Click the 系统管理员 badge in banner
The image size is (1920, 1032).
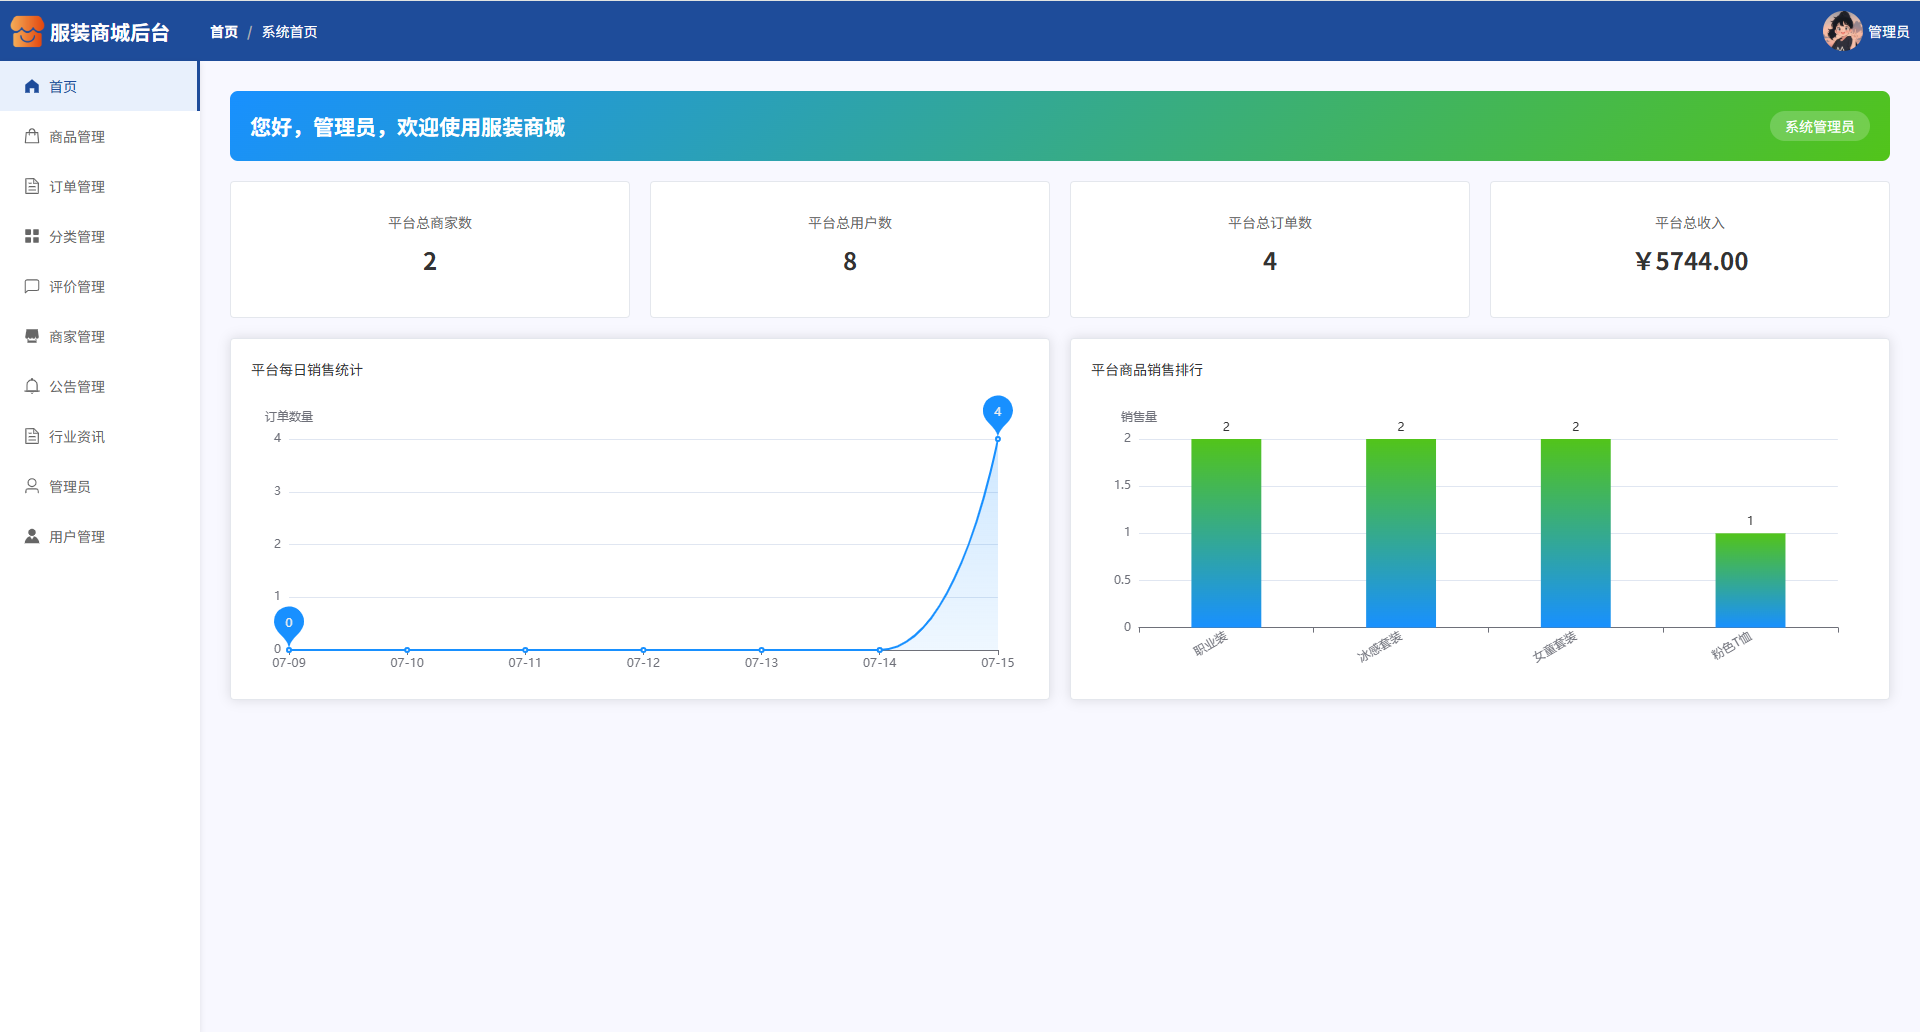[1819, 127]
